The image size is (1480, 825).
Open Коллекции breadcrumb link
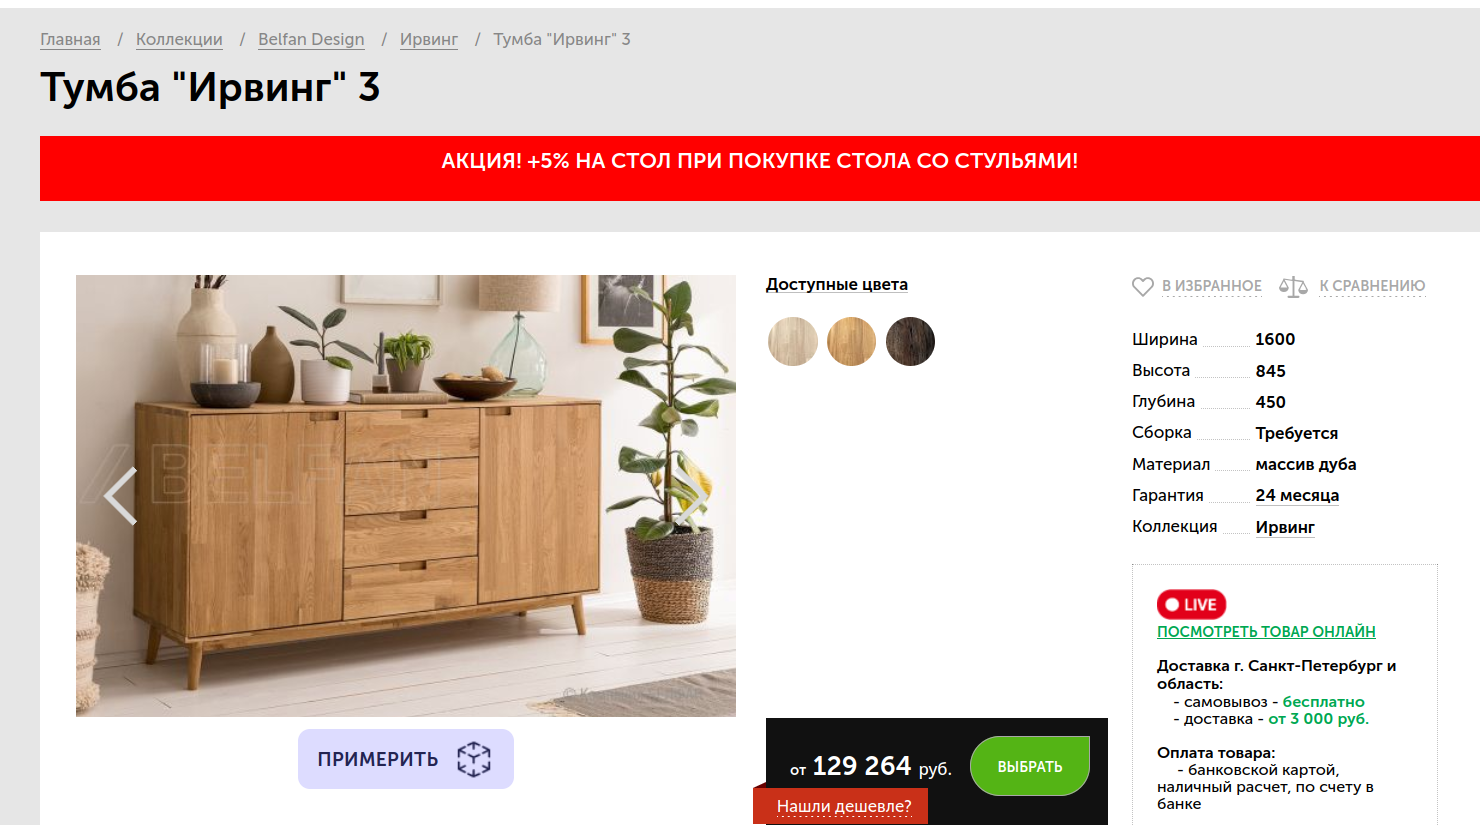tap(179, 39)
